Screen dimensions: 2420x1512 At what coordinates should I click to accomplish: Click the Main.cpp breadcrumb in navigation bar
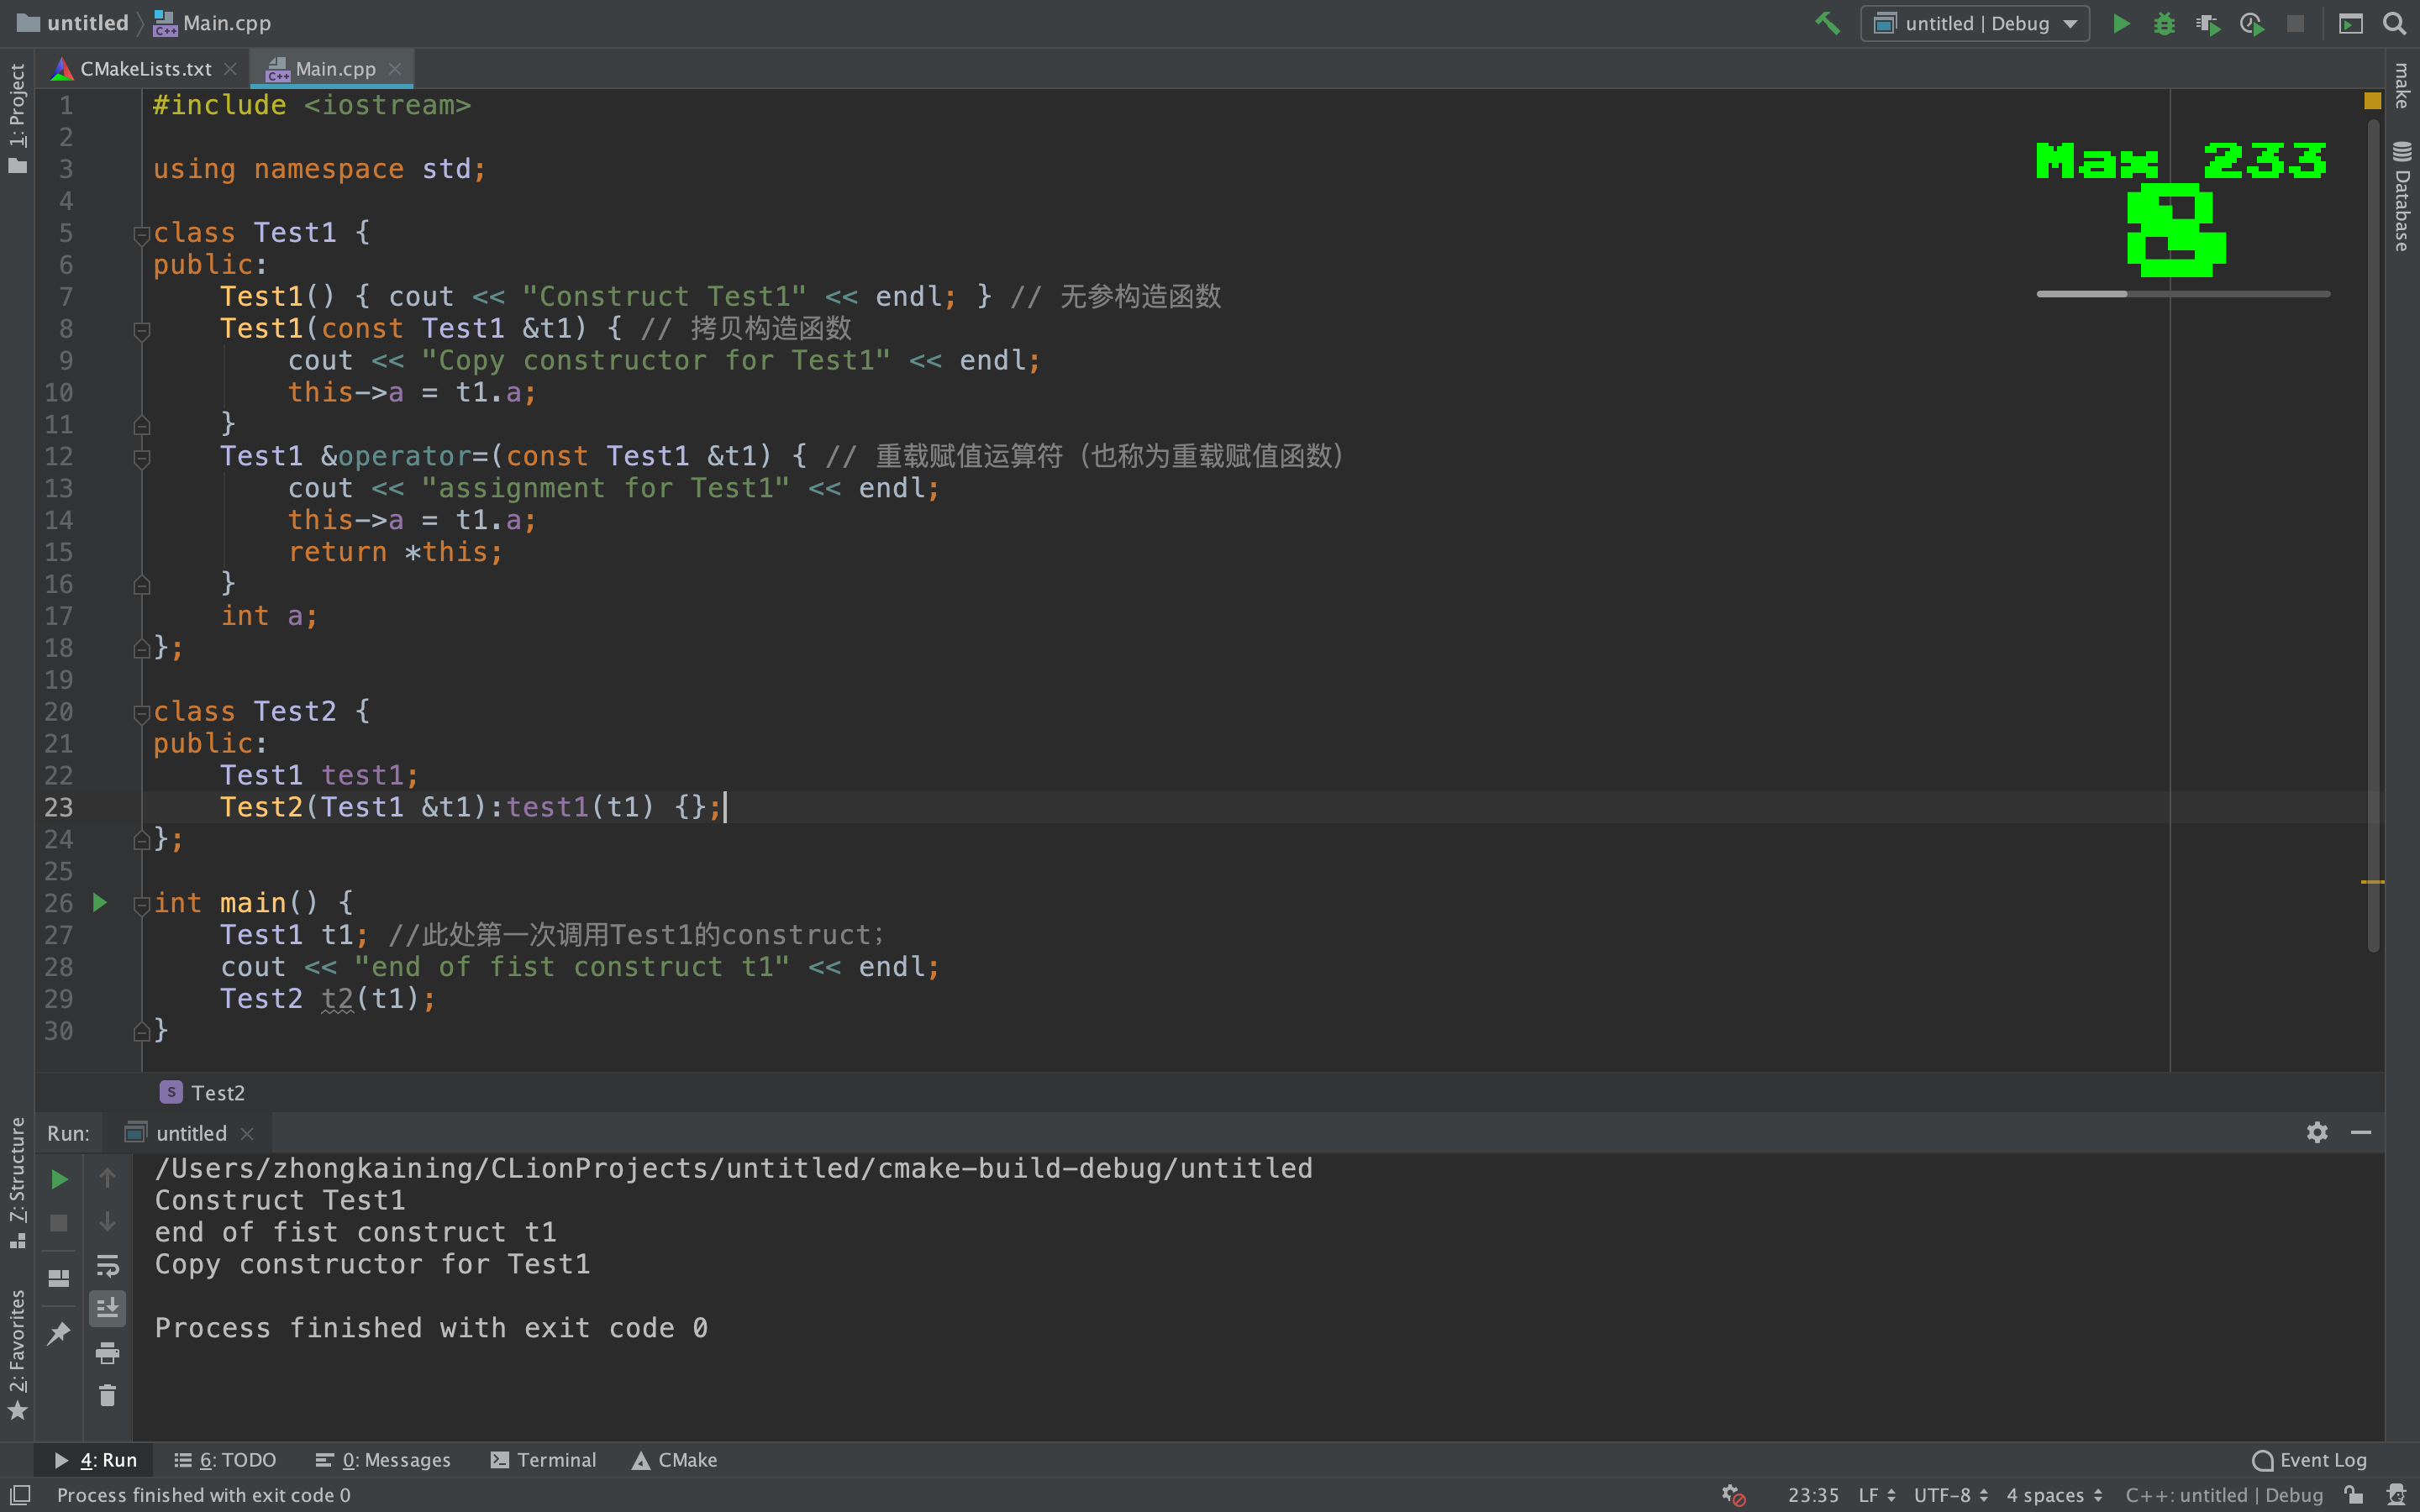pos(213,23)
